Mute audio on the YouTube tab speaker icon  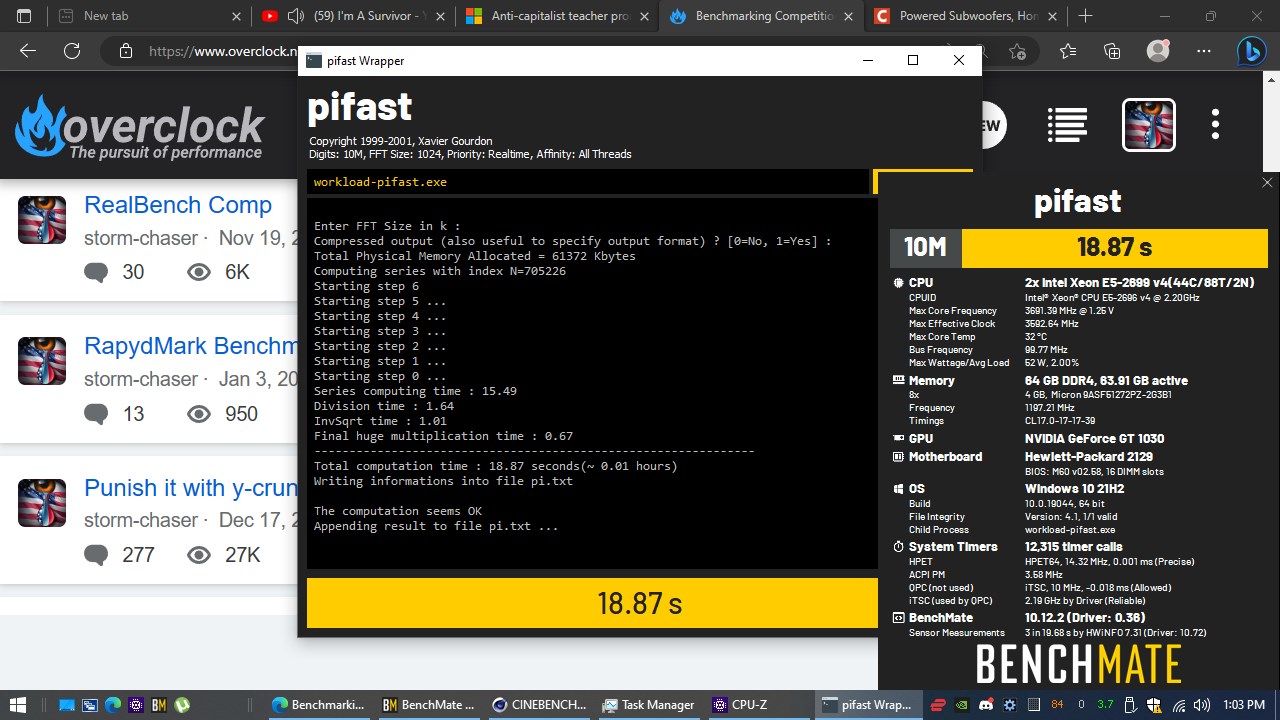(296, 16)
